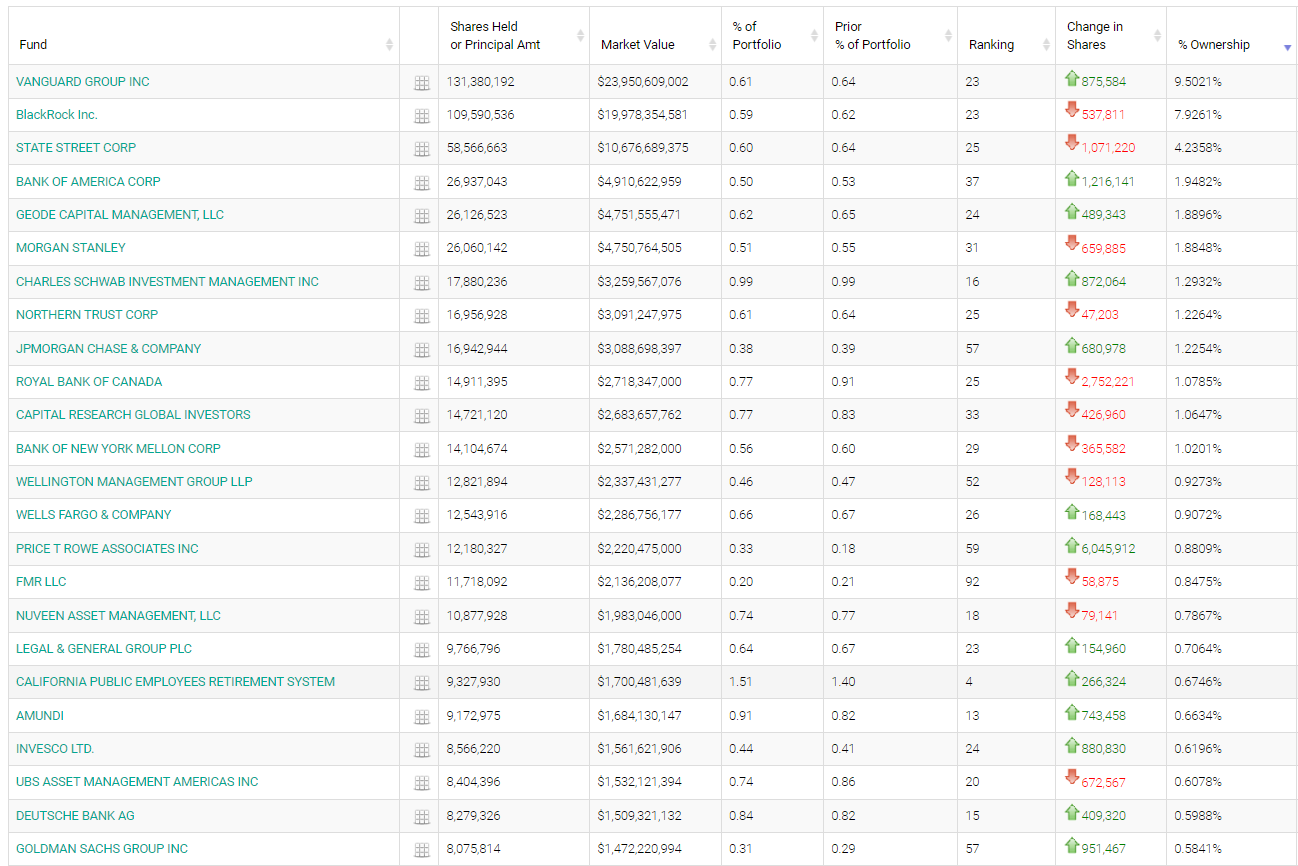
Task: Open grid icon for JPMORGAN CHASE & COMPANY row
Action: tap(421, 350)
